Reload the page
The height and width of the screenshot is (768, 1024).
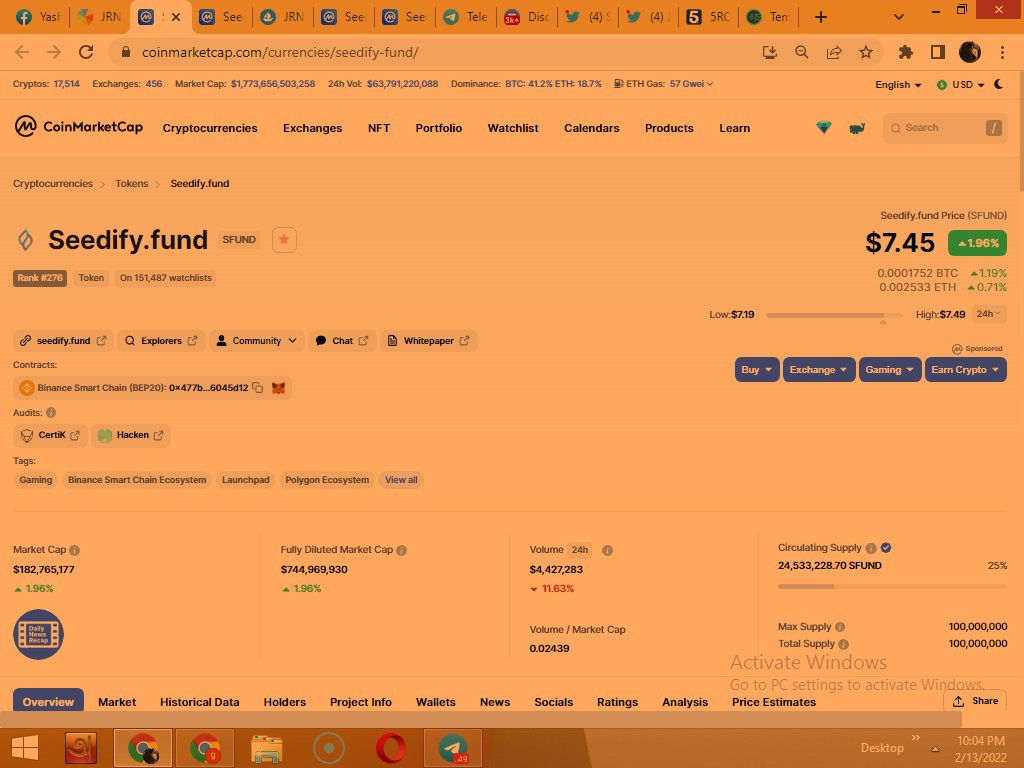[86, 52]
